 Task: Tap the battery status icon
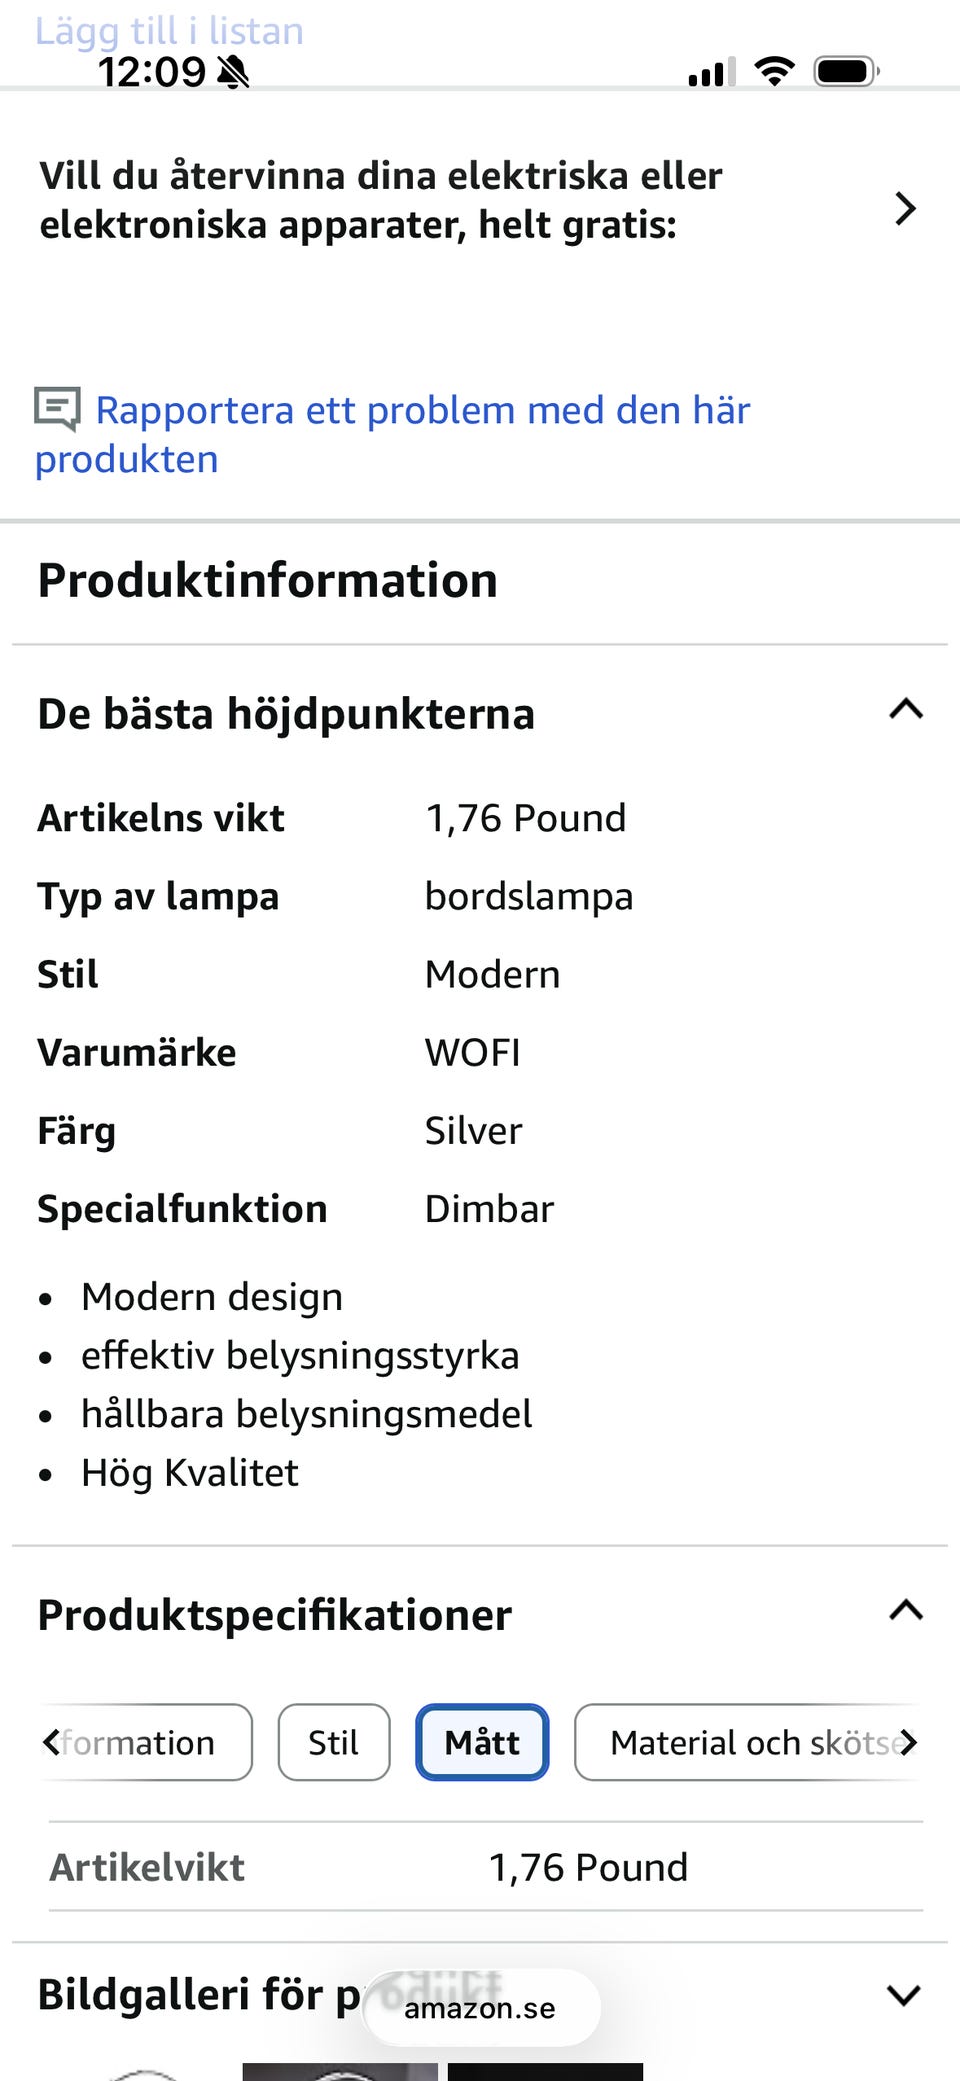click(846, 71)
